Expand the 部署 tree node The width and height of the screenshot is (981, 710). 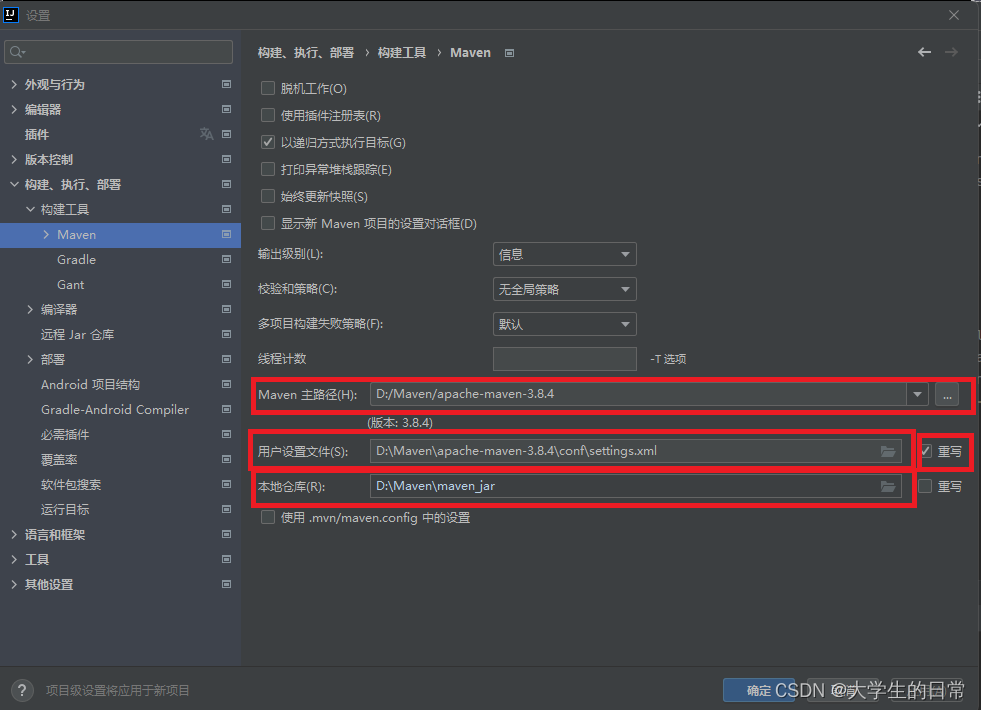[30, 360]
